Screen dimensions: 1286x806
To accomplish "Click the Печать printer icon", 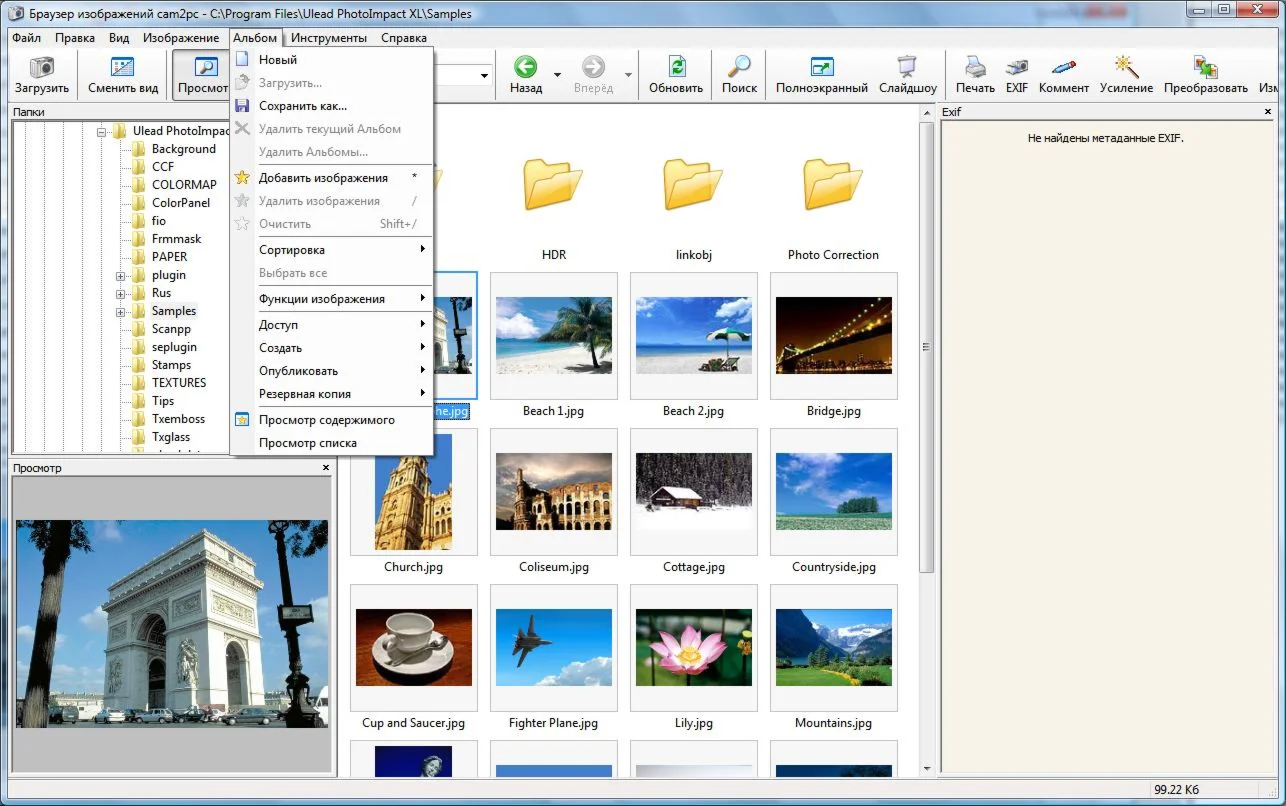I will coord(975,68).
